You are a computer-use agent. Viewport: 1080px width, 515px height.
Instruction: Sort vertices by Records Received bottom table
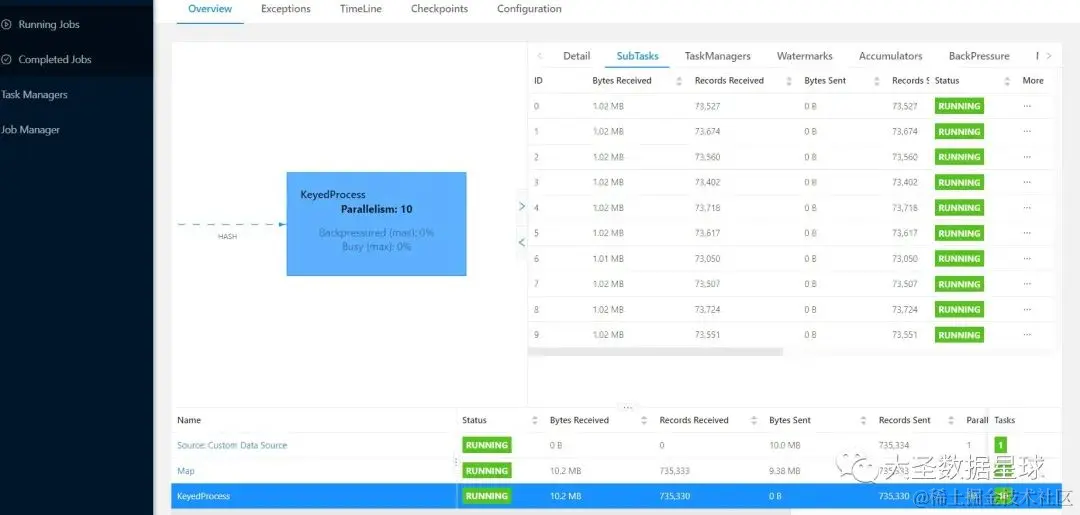point(754,421)
